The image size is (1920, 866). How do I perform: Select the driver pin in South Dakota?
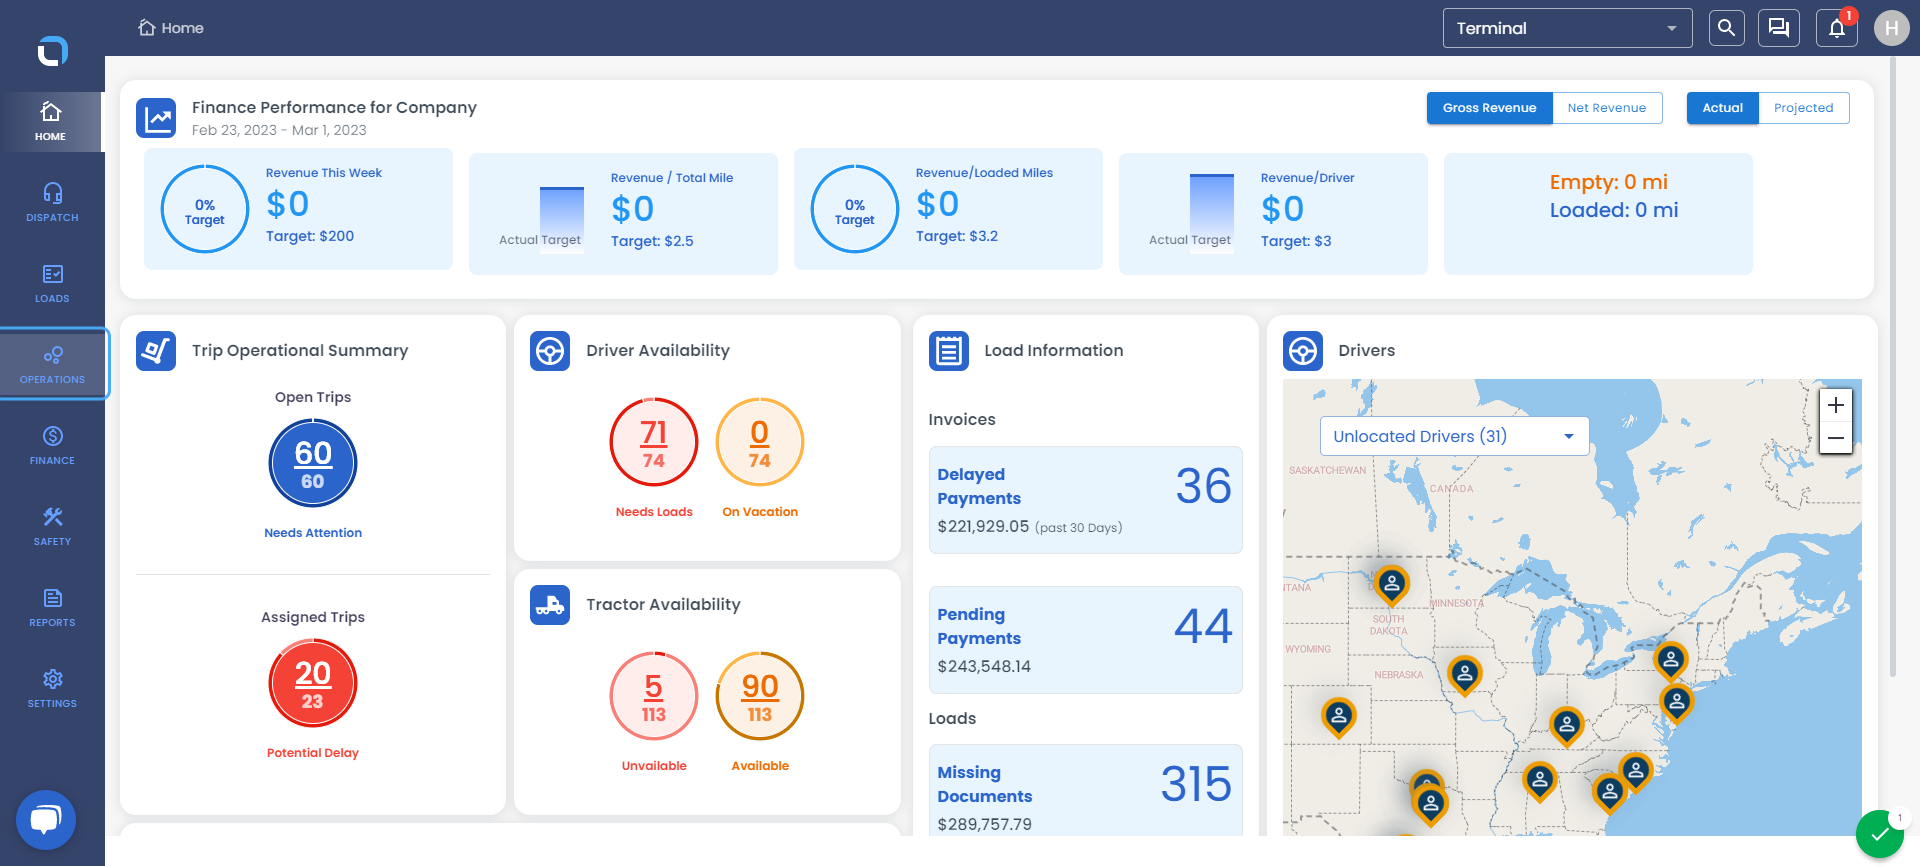pyautogui.click(x=1391, y=585)
